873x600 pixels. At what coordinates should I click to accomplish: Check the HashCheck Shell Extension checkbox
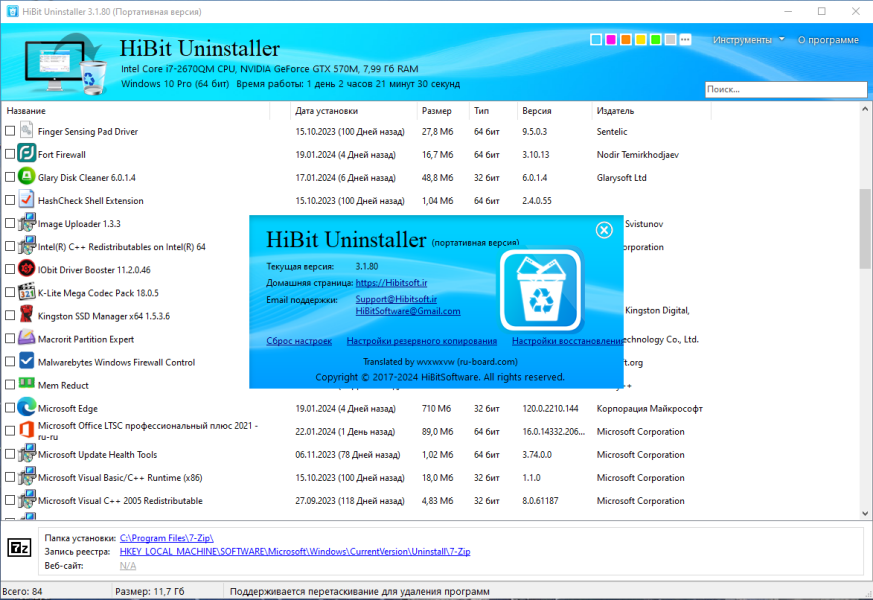point(10,200)
